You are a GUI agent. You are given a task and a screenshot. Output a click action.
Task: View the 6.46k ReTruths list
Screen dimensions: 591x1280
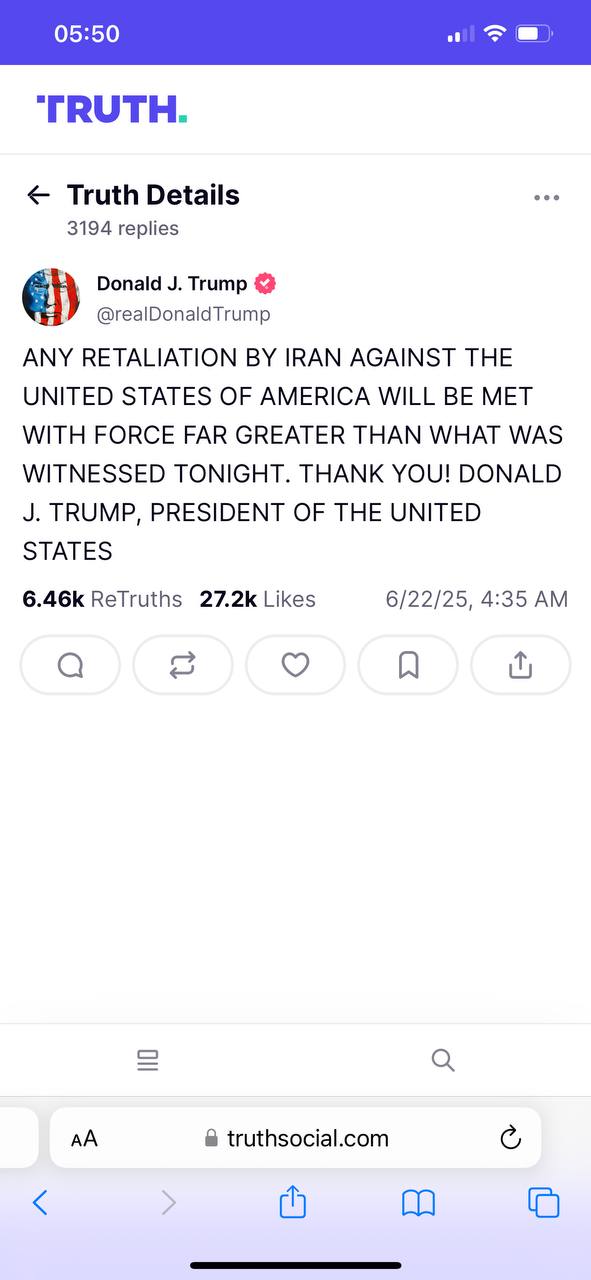102,599
